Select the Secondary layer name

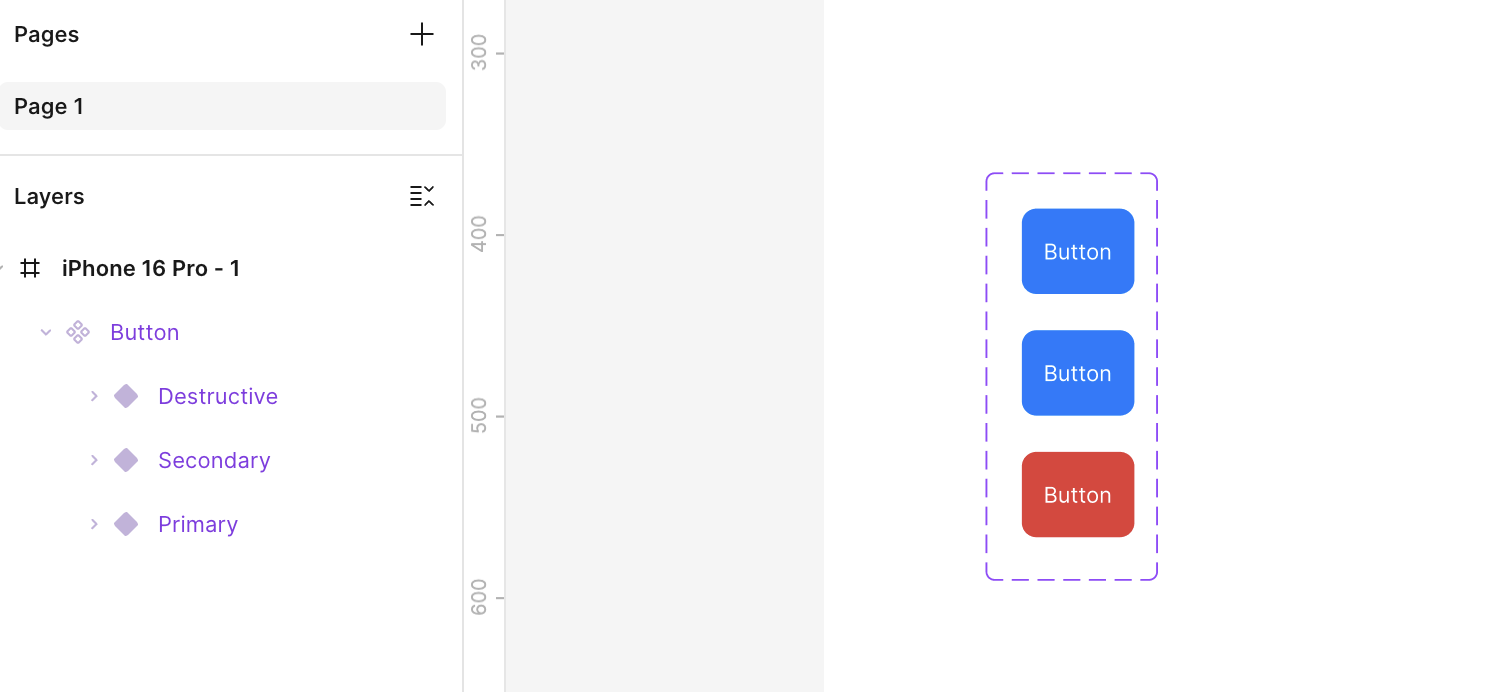[214, 460]
